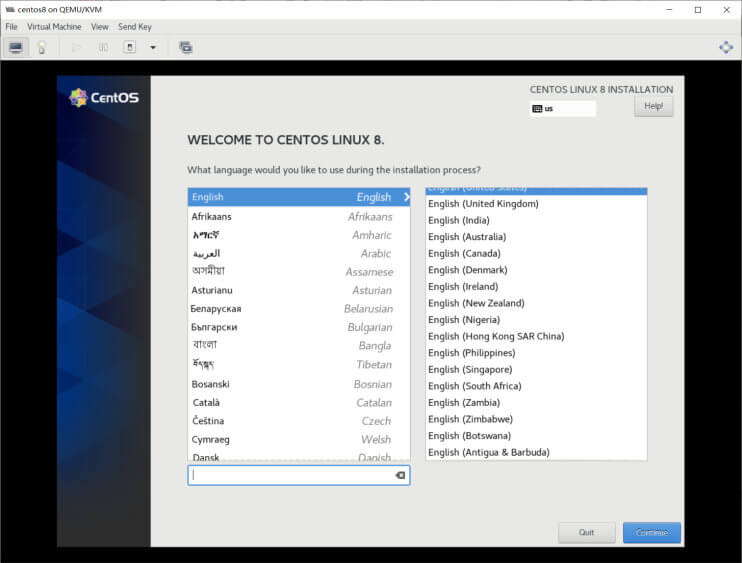Show virtual hardware details lightbulb icon
Viewport: 742px width, 563px height.
click(x=42, y=47)
